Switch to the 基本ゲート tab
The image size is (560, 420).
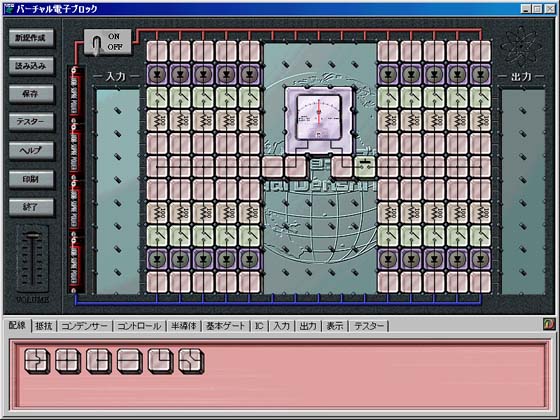coord(225,326)
